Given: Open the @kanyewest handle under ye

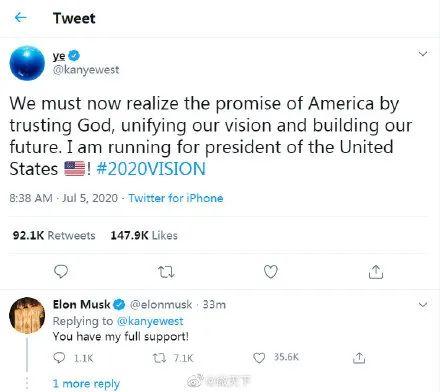Looking at the screenshot, I should [x=86, y=70].
